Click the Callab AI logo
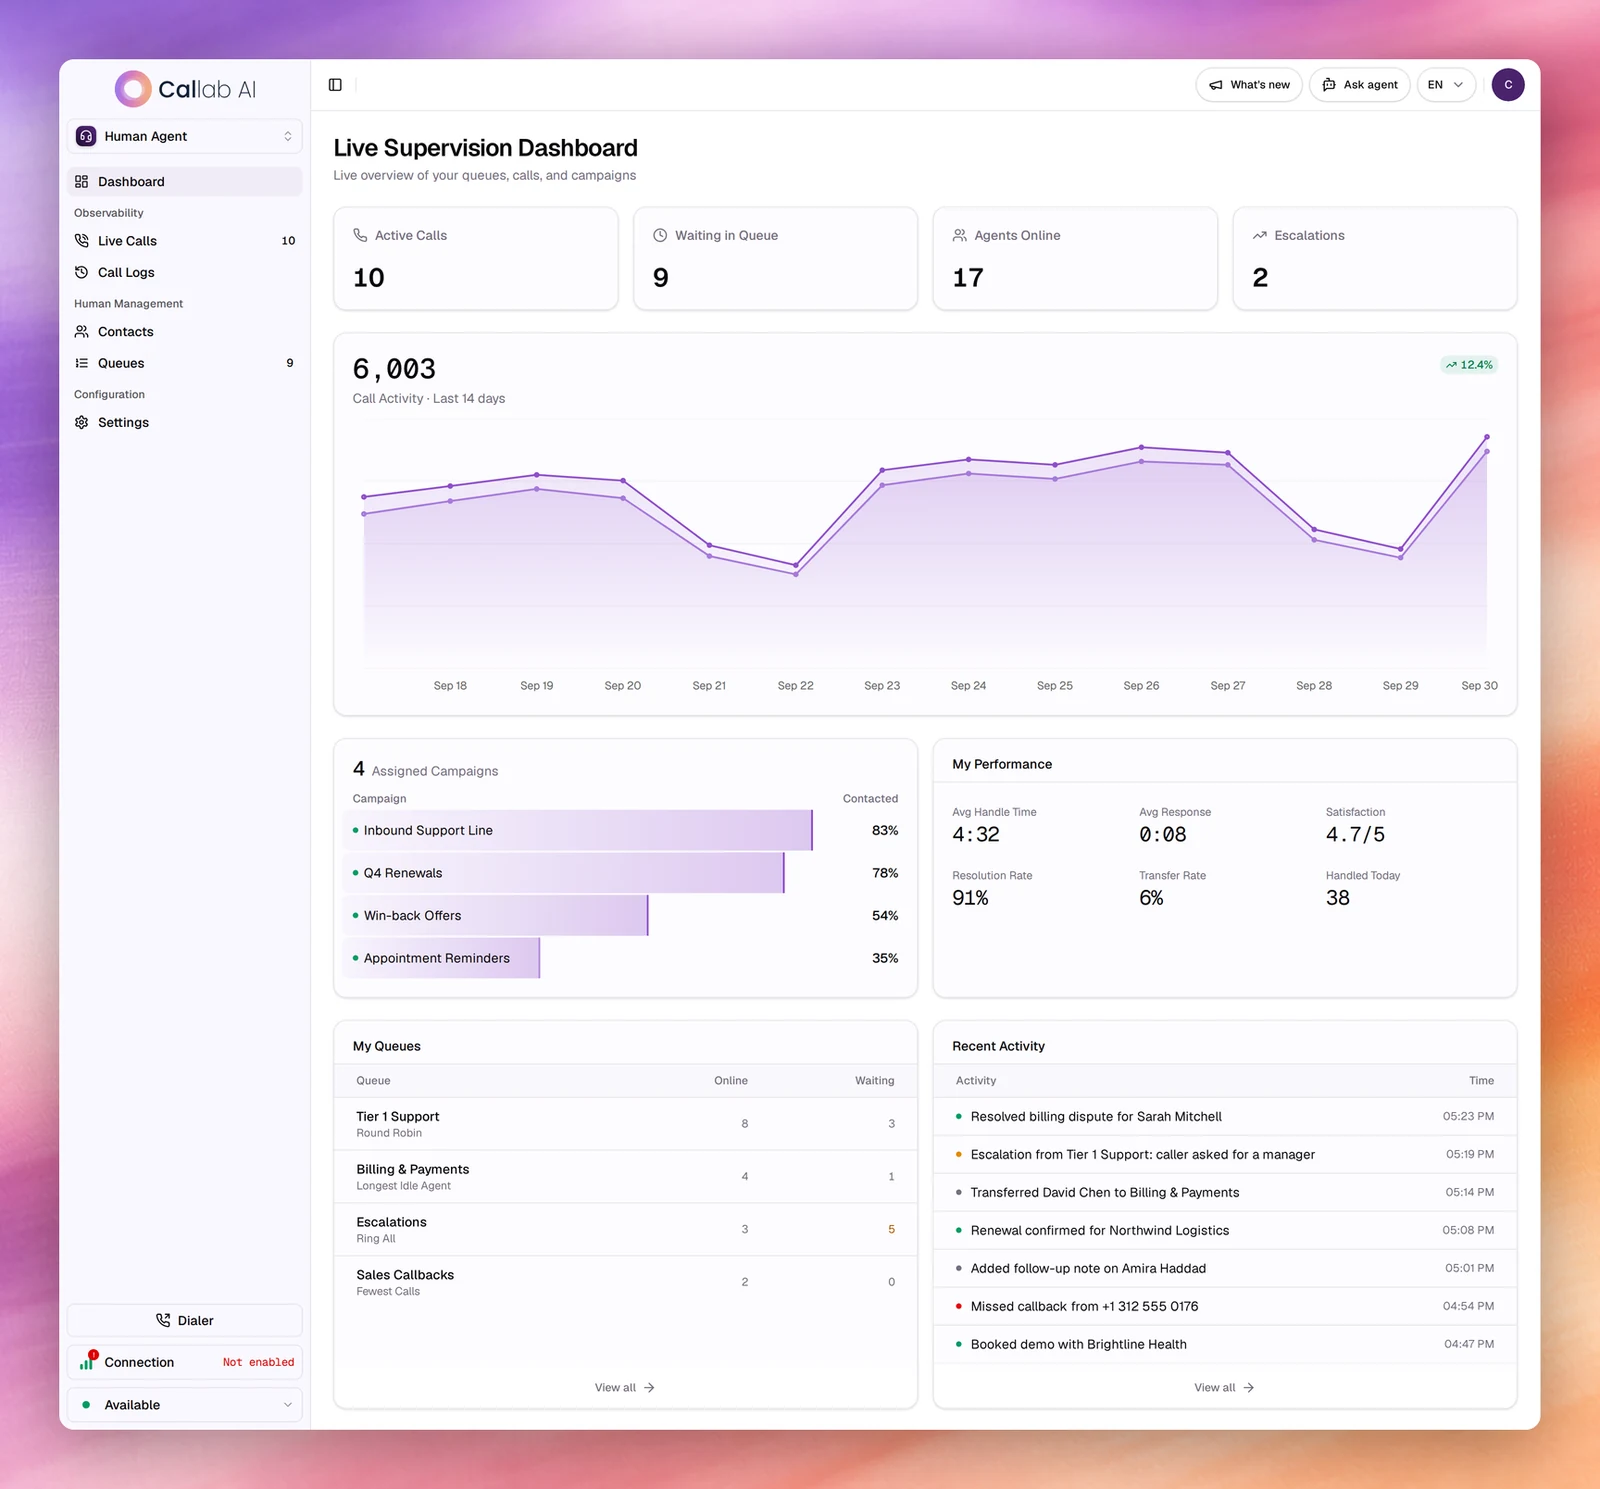1600x1489 pixels. (185, 89)
